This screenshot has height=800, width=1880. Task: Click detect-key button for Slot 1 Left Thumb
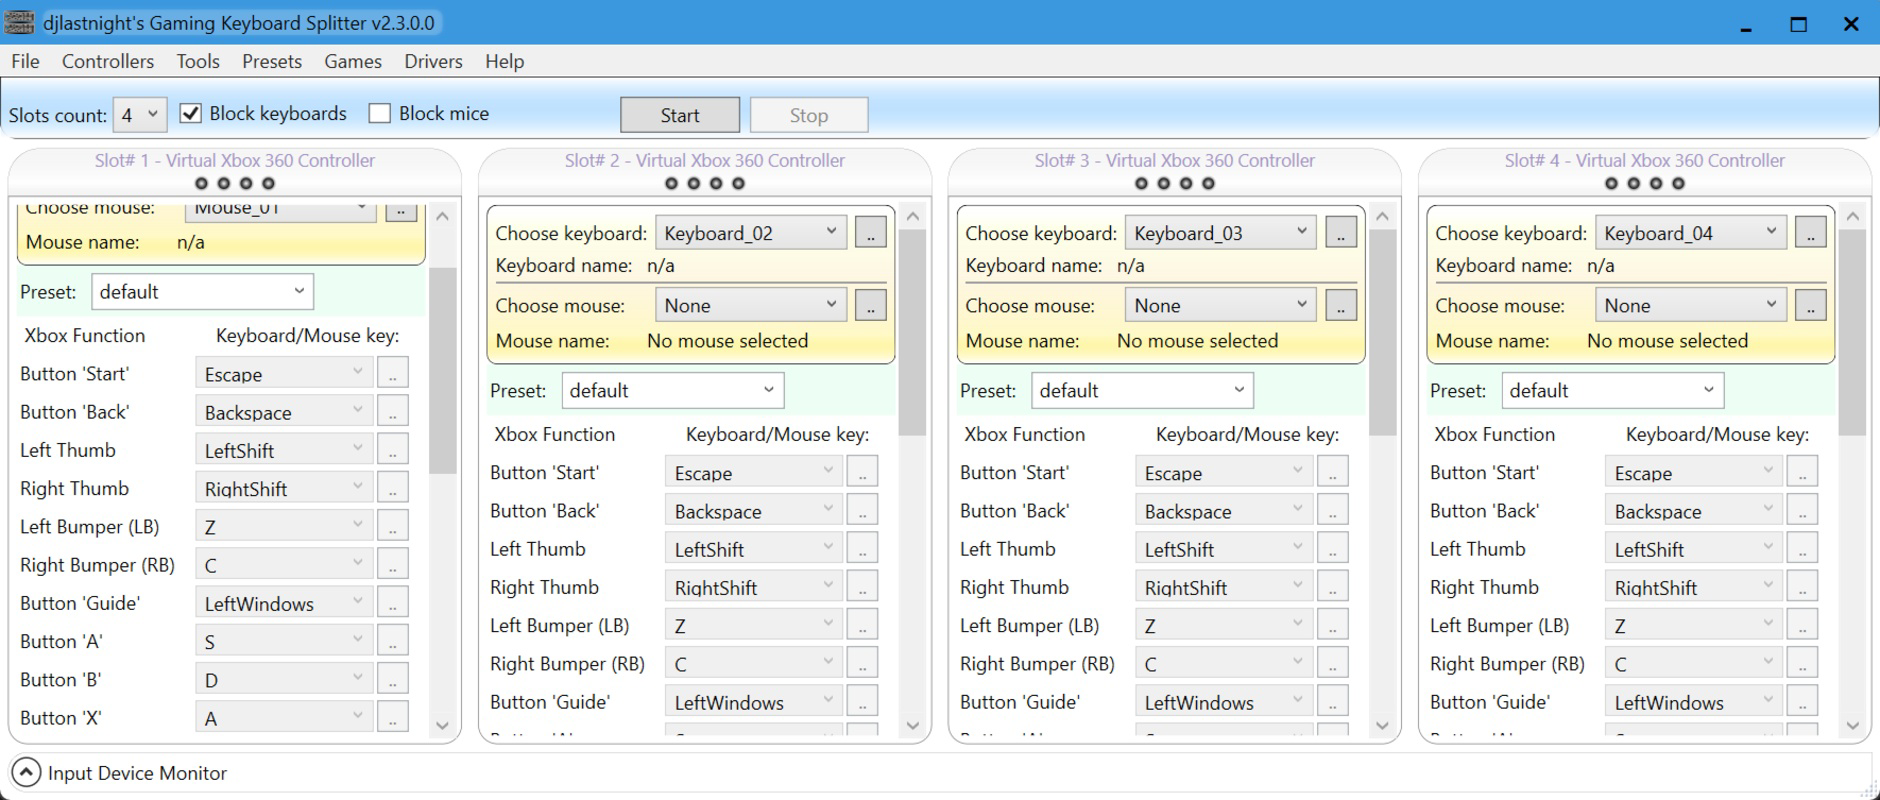point(392,450)
